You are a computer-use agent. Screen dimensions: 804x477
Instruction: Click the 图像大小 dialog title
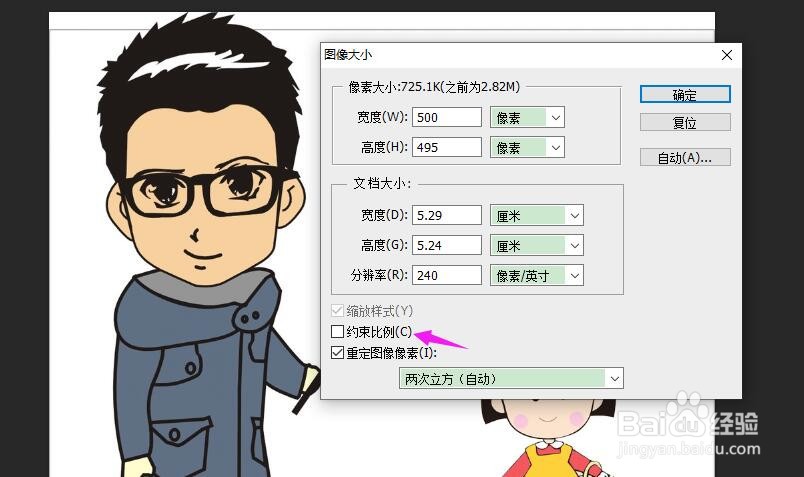[x=348, y=54]
